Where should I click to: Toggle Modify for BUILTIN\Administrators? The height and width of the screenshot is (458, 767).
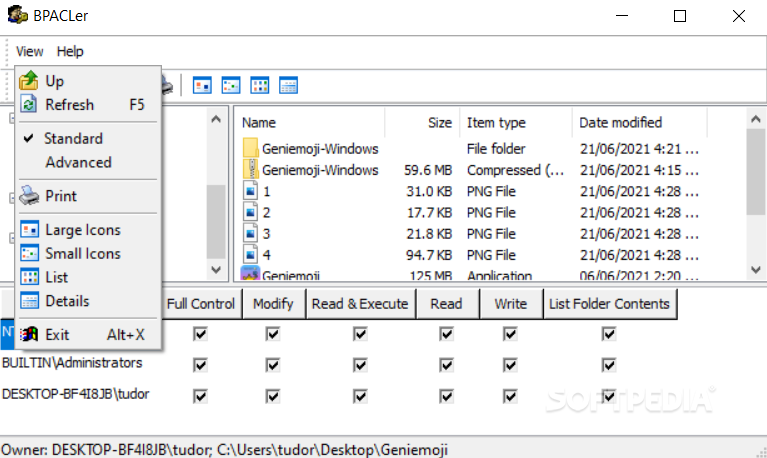click(272, 365)
